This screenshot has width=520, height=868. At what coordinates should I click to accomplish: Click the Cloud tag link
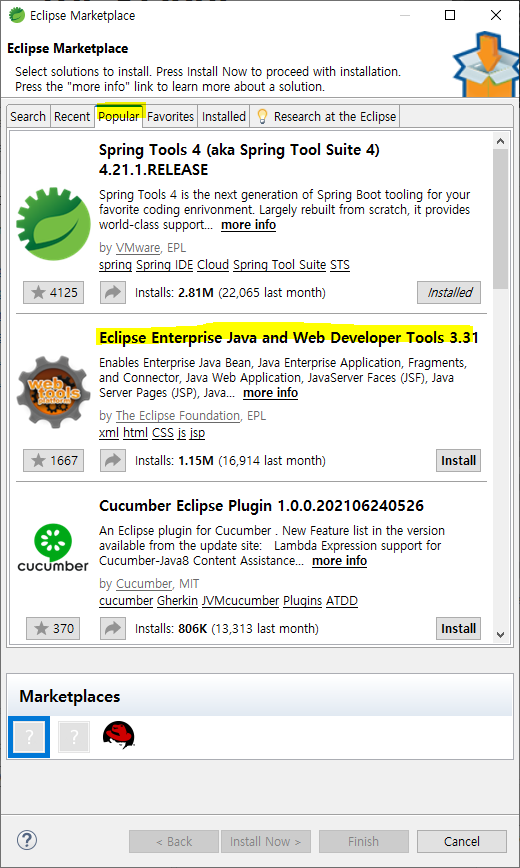pyautogui.click(x=213, y=265)
